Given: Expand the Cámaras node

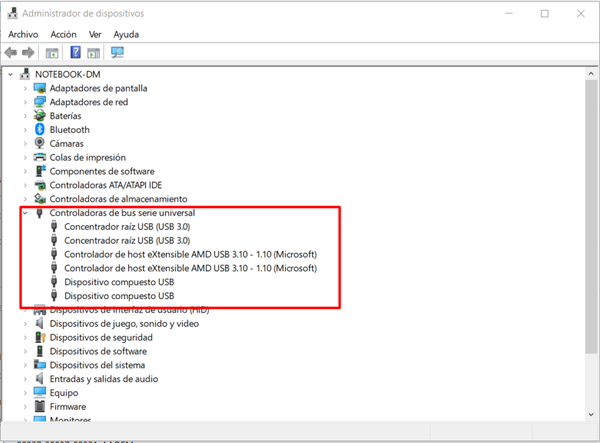Looking at the screenshot, I should pos(25,143).
